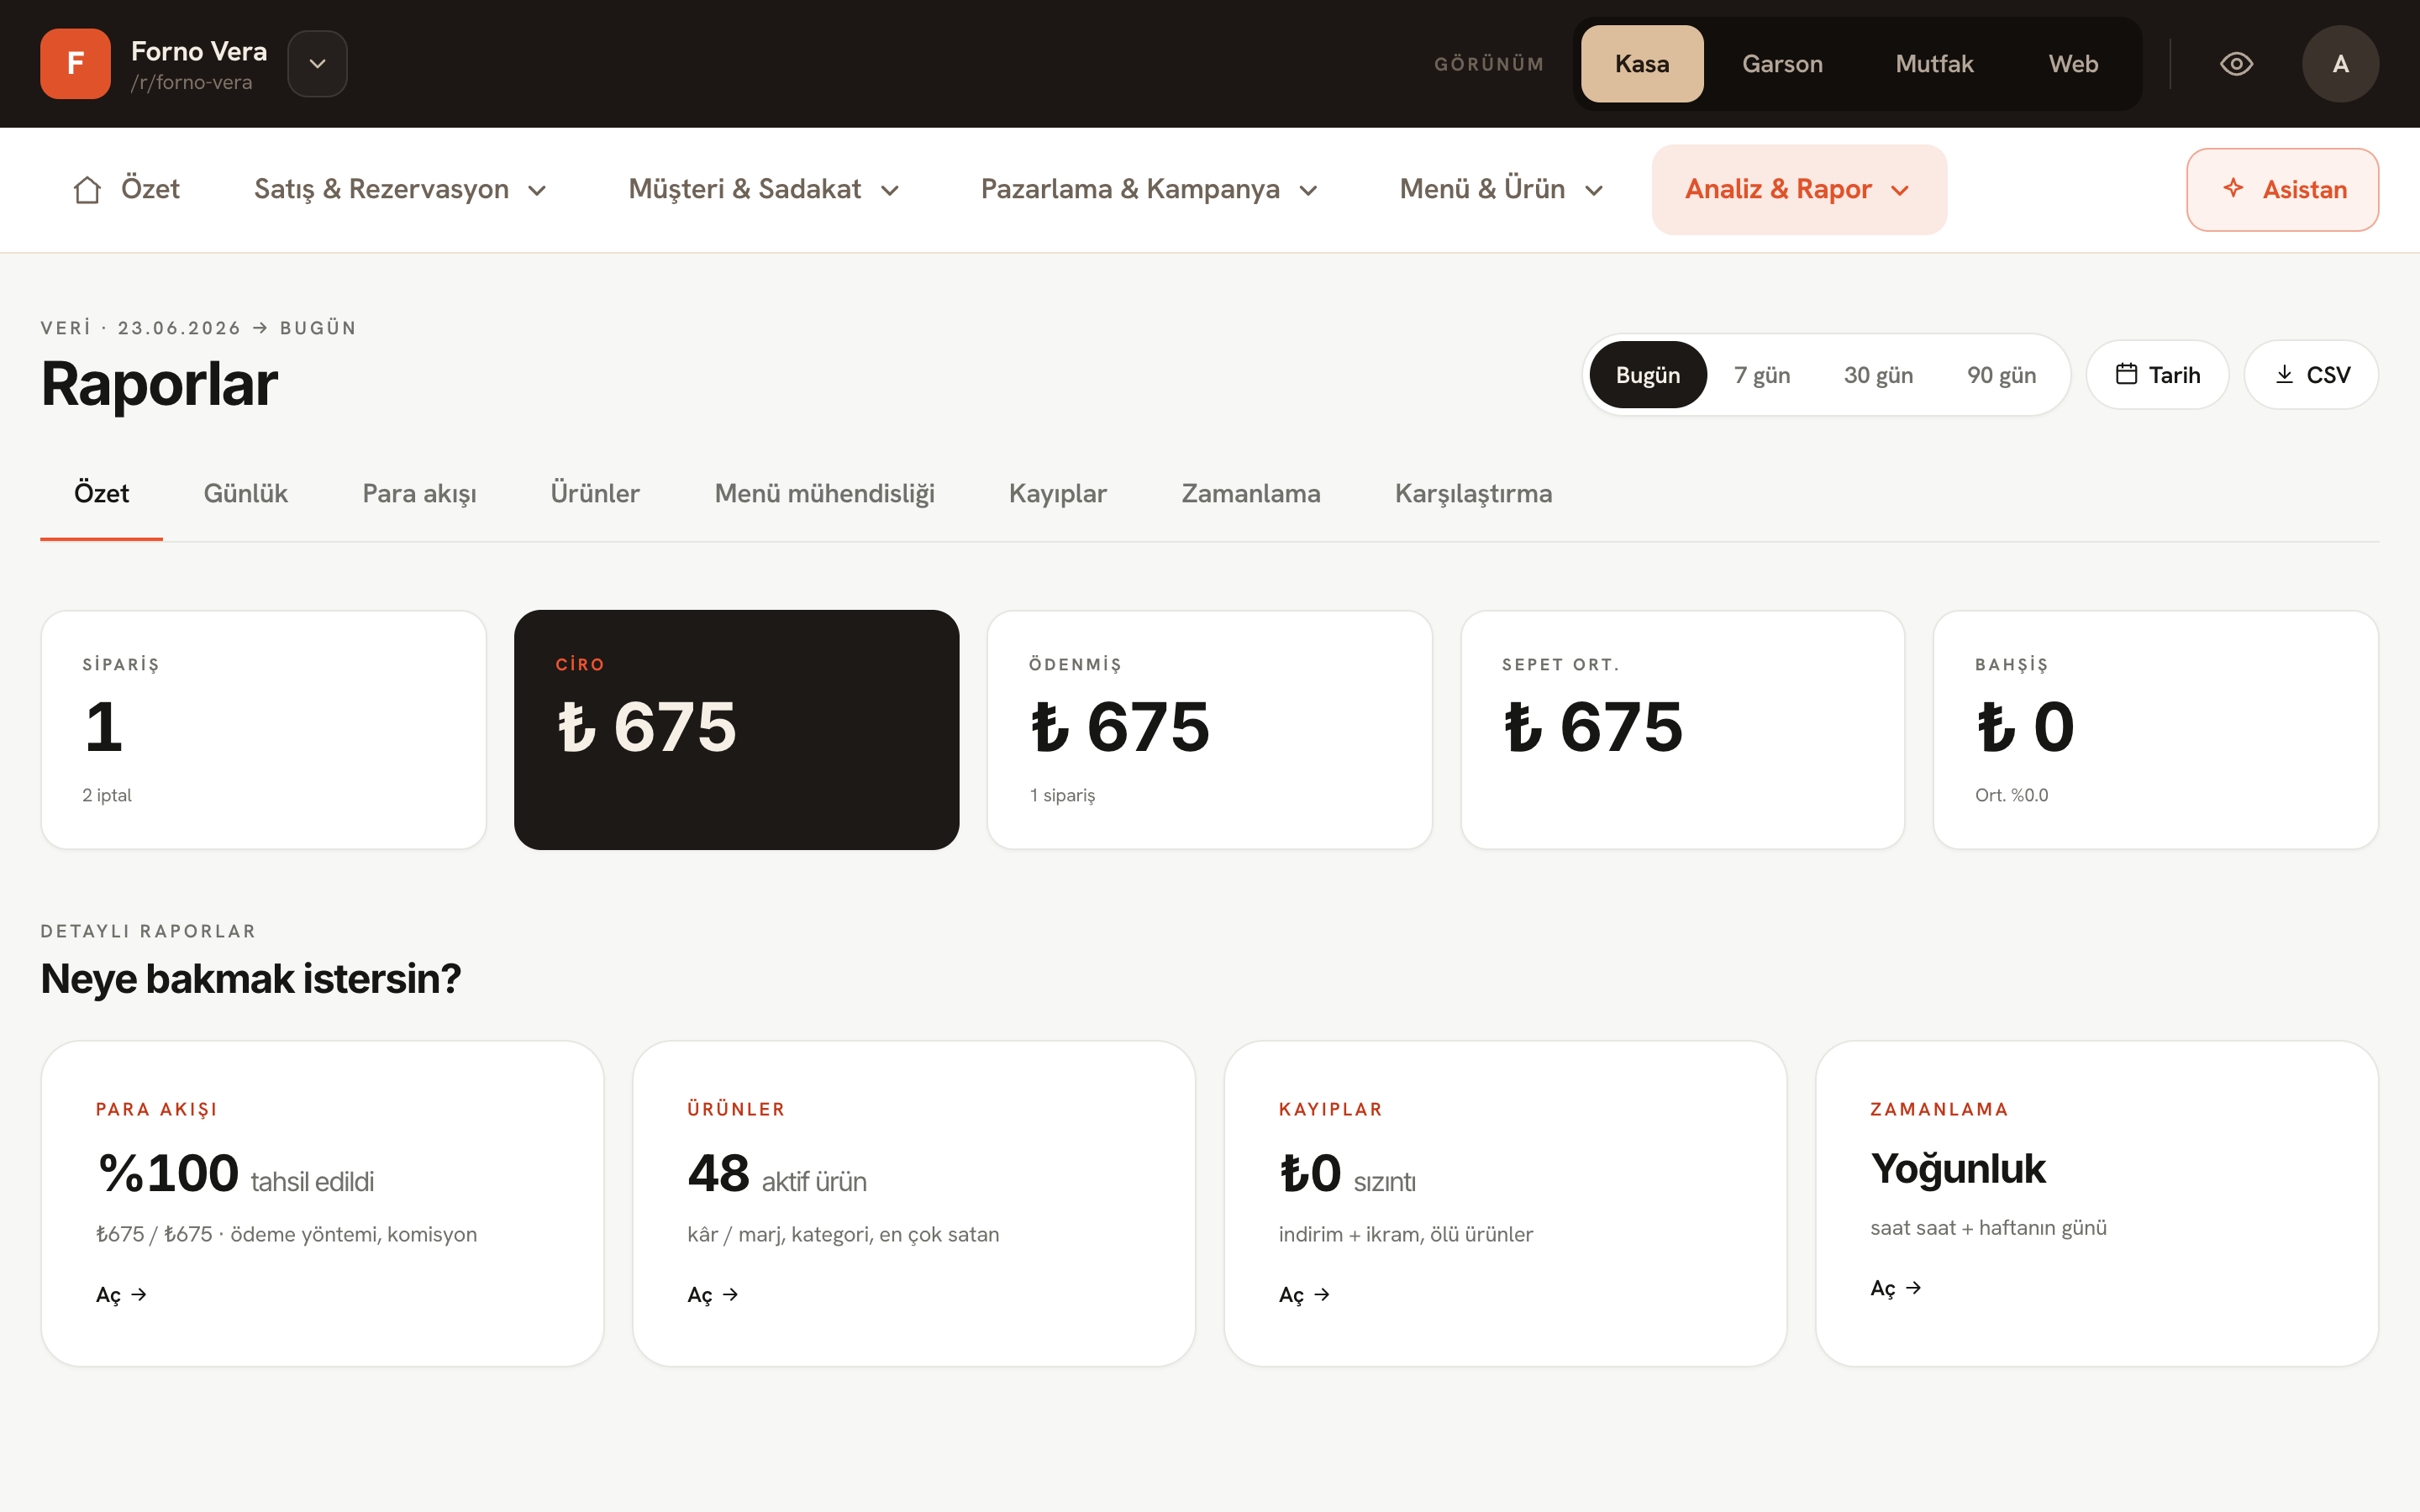Switch view to Web

click(2073, 64)
